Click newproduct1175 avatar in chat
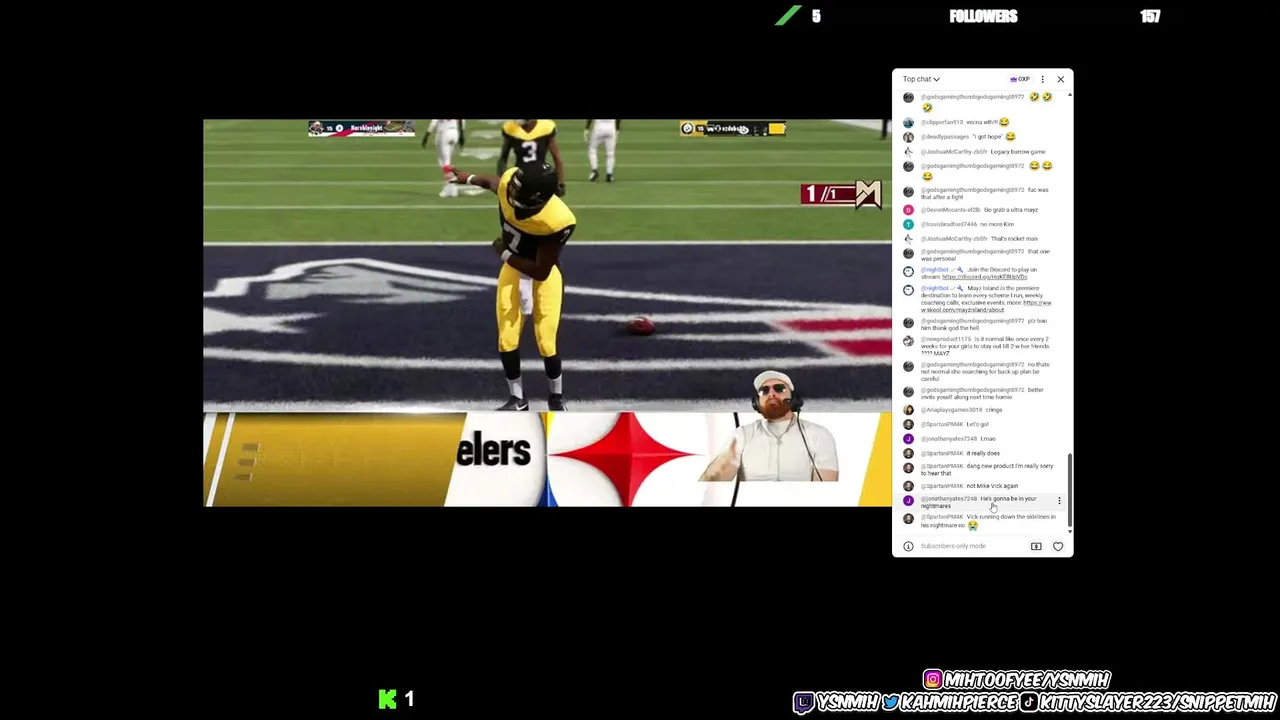1280x720 pixels. pos(908,341)
